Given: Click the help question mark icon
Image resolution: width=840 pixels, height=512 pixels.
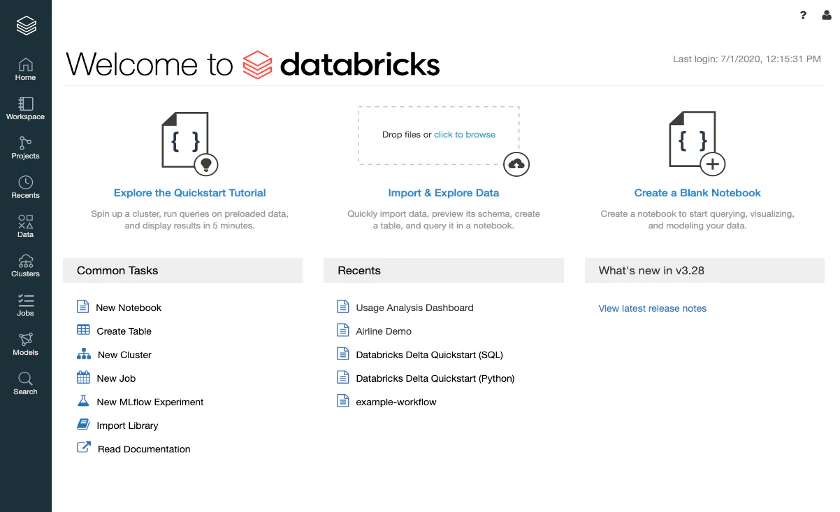Looking at the screenshot, I should [802, 15].
